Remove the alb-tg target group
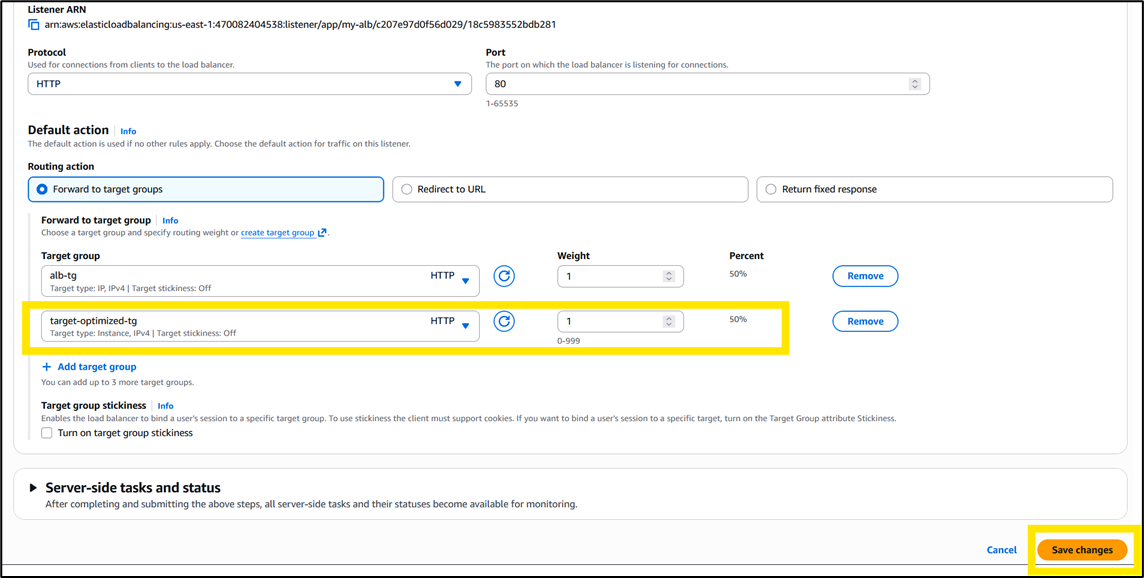The width and height of the screenshot is (1144, 578). click(865, 276)
